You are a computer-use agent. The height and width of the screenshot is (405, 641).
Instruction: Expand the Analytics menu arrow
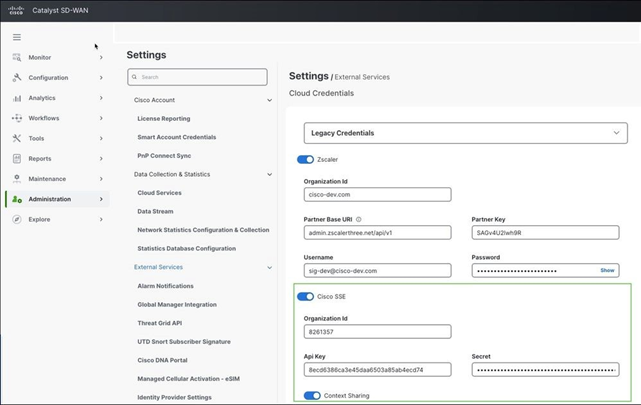pos(101,98)
